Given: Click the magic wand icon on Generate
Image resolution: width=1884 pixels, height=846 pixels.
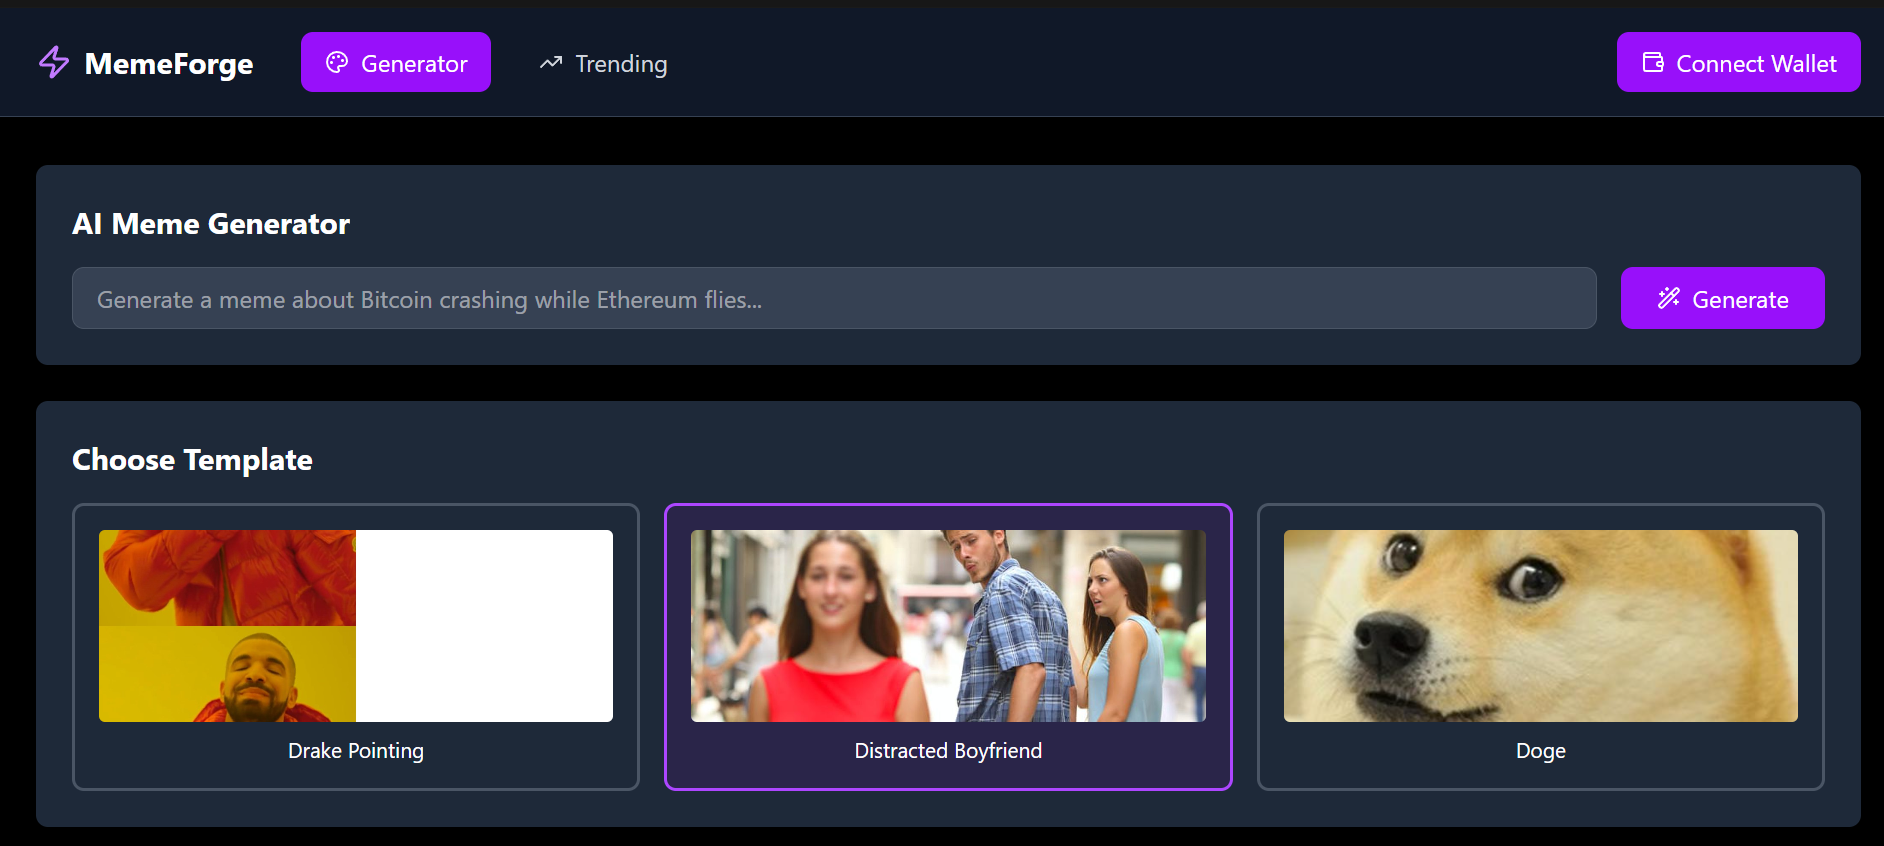Looking at the screenshot, I should point(1668,298).
